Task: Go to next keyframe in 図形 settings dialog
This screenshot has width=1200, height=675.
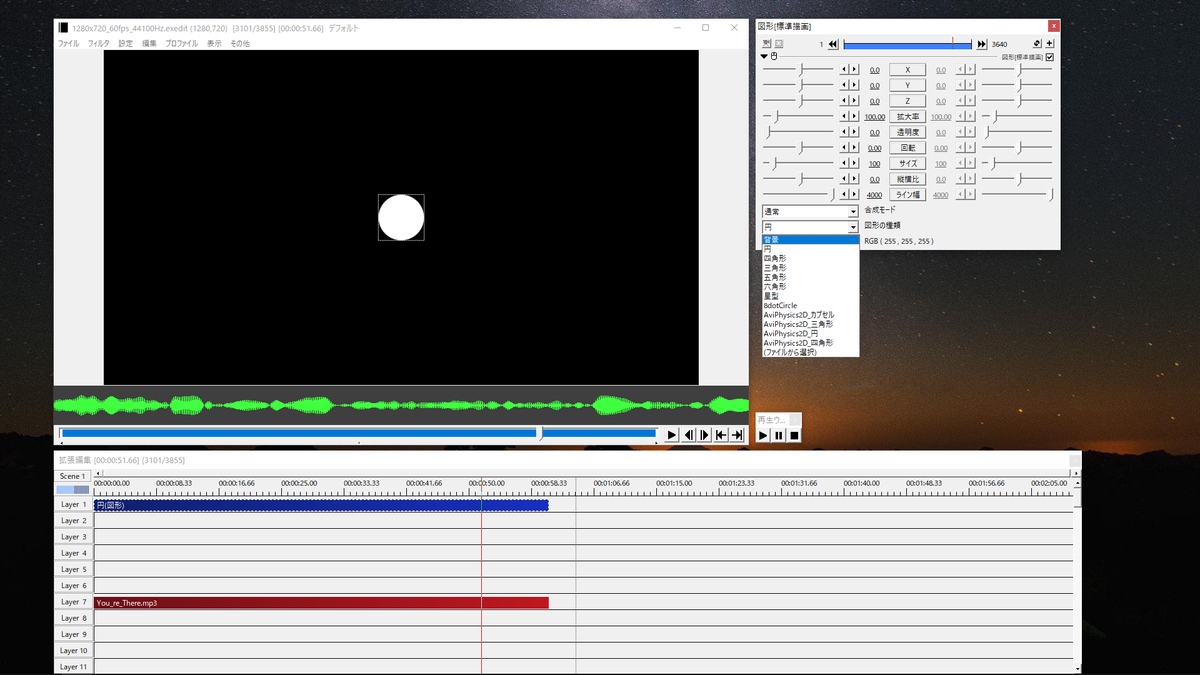Action: tap(981, 44)
